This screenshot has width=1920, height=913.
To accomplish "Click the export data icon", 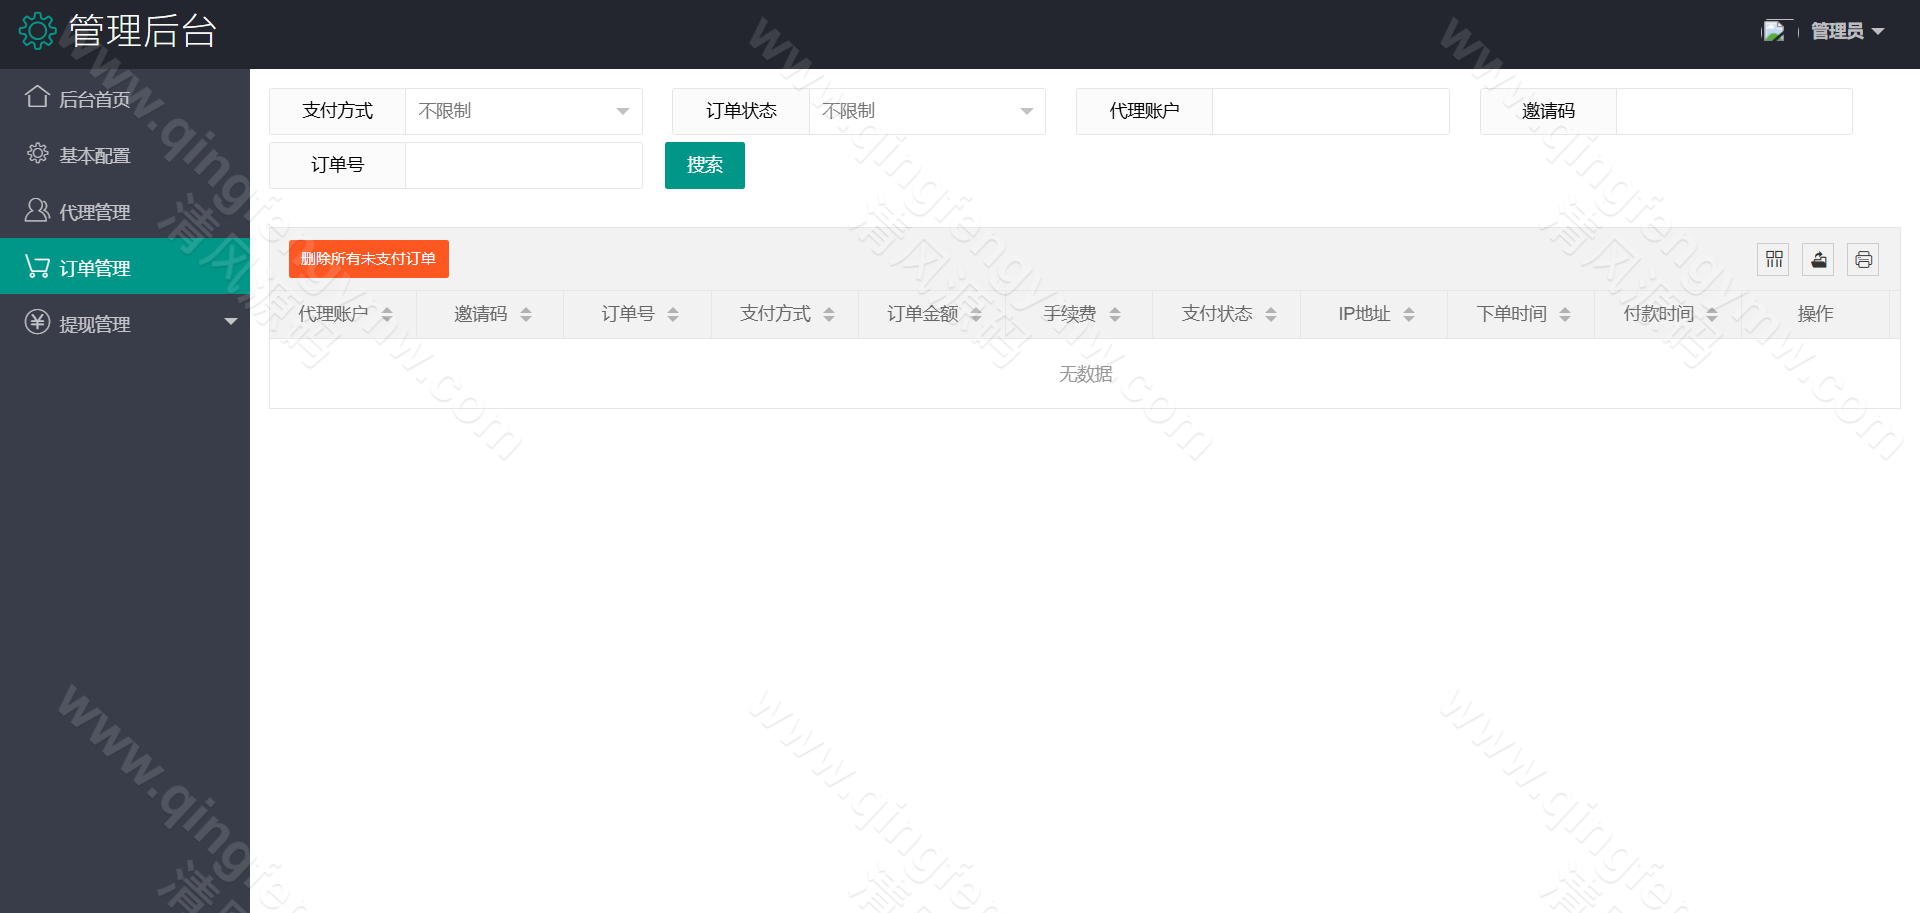I will point(1818,259).
